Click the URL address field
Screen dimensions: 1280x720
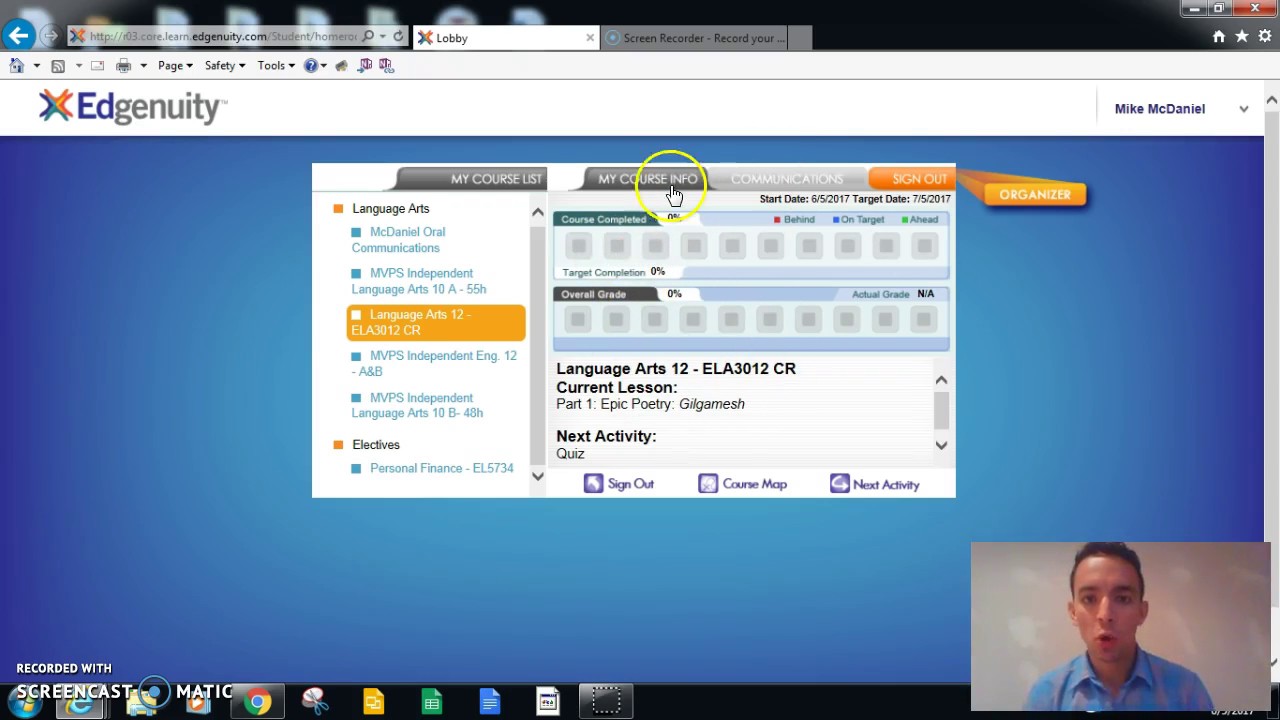click(x=222, y=37)
